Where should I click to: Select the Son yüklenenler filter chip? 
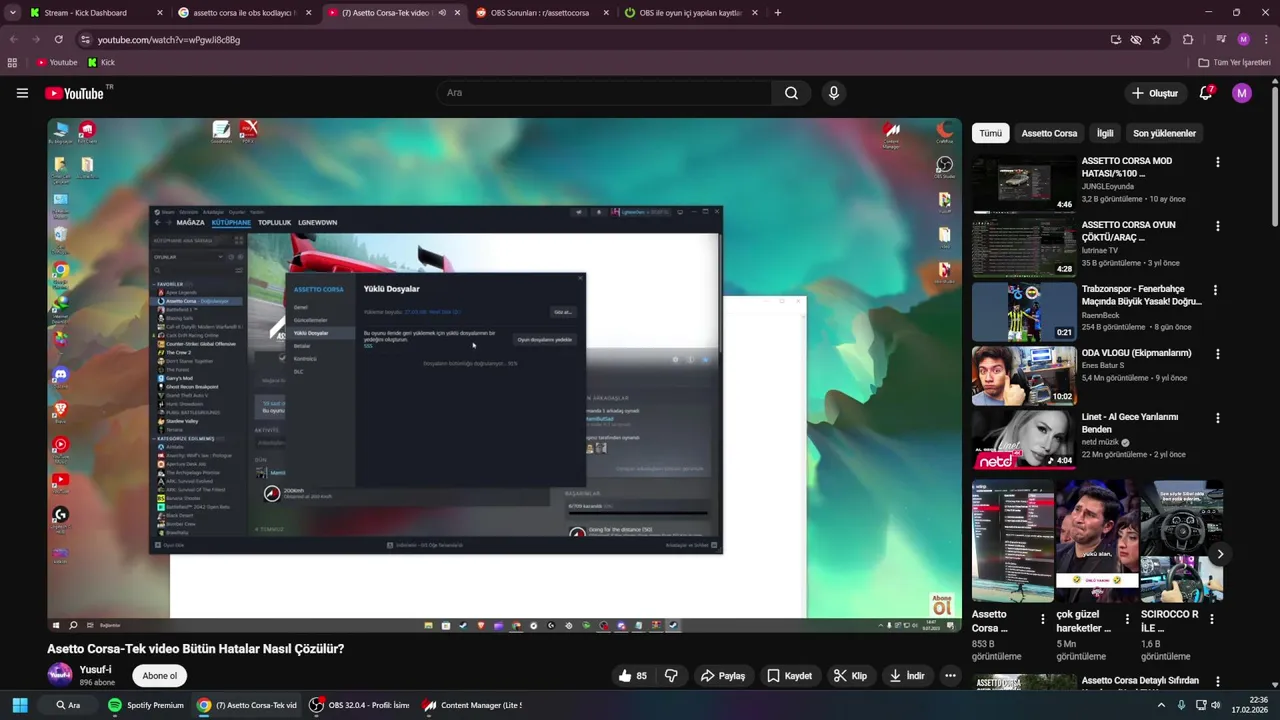pyautogui.click(x=1164, y=133)
